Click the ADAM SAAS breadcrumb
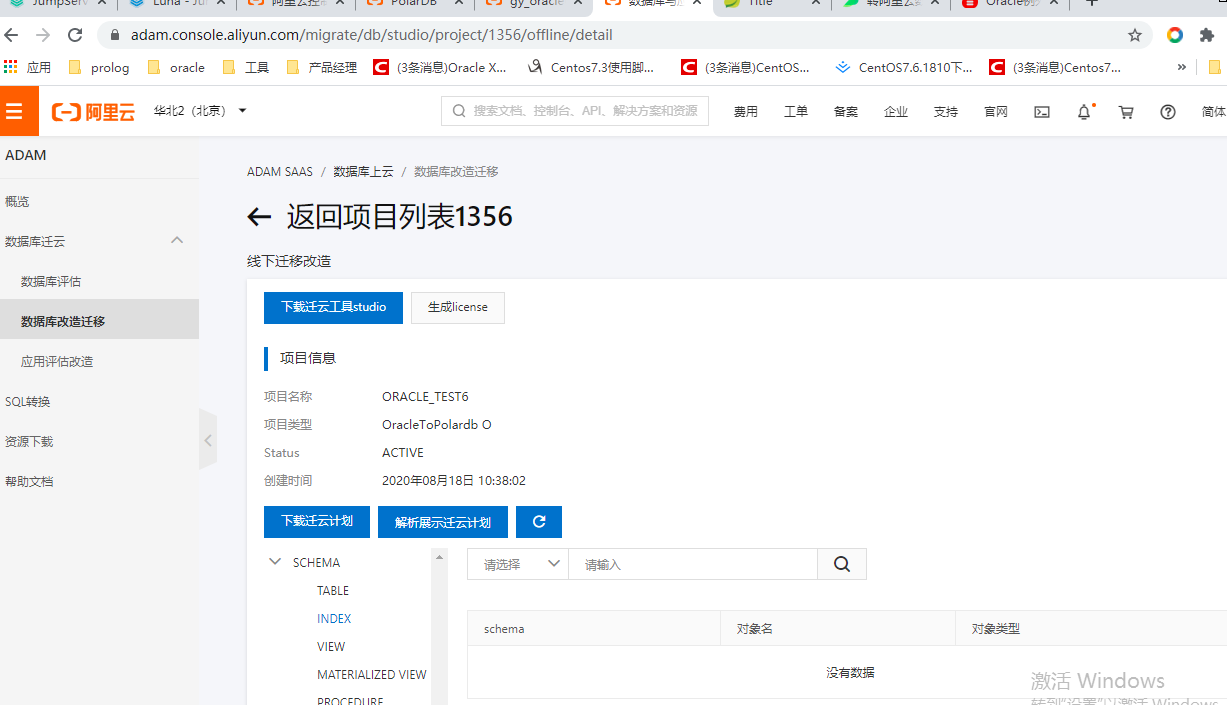 click(x=280, y=172)
